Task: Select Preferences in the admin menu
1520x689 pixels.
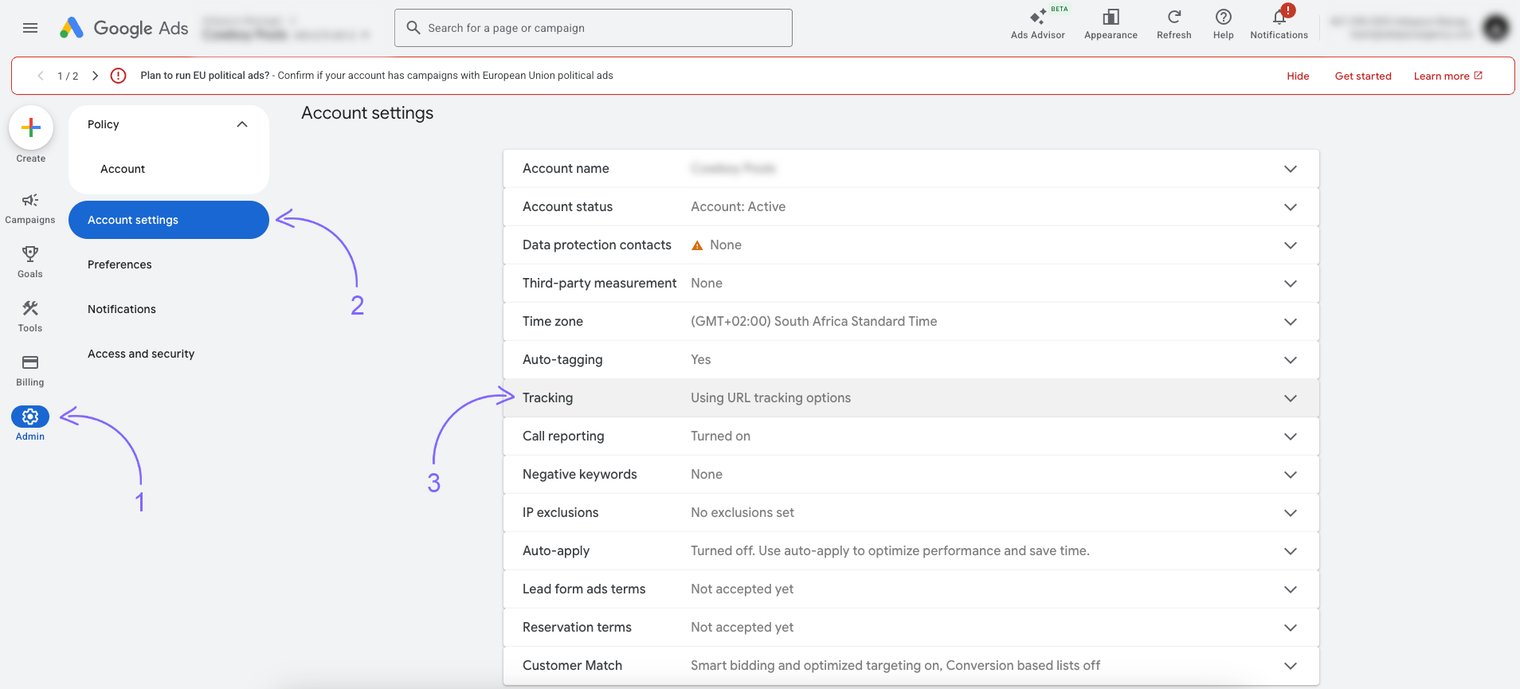Action: pyautogui.click(x=120, y=265)
